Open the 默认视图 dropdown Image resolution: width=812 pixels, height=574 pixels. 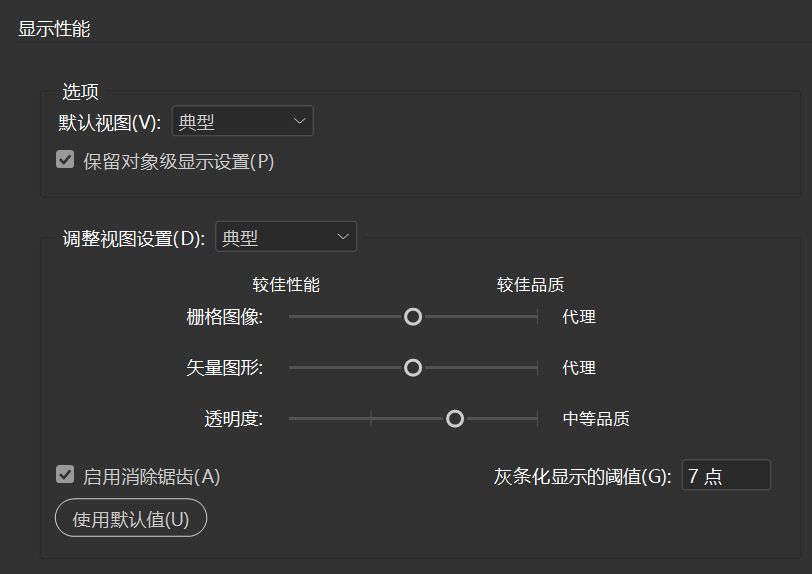[242, 122]
